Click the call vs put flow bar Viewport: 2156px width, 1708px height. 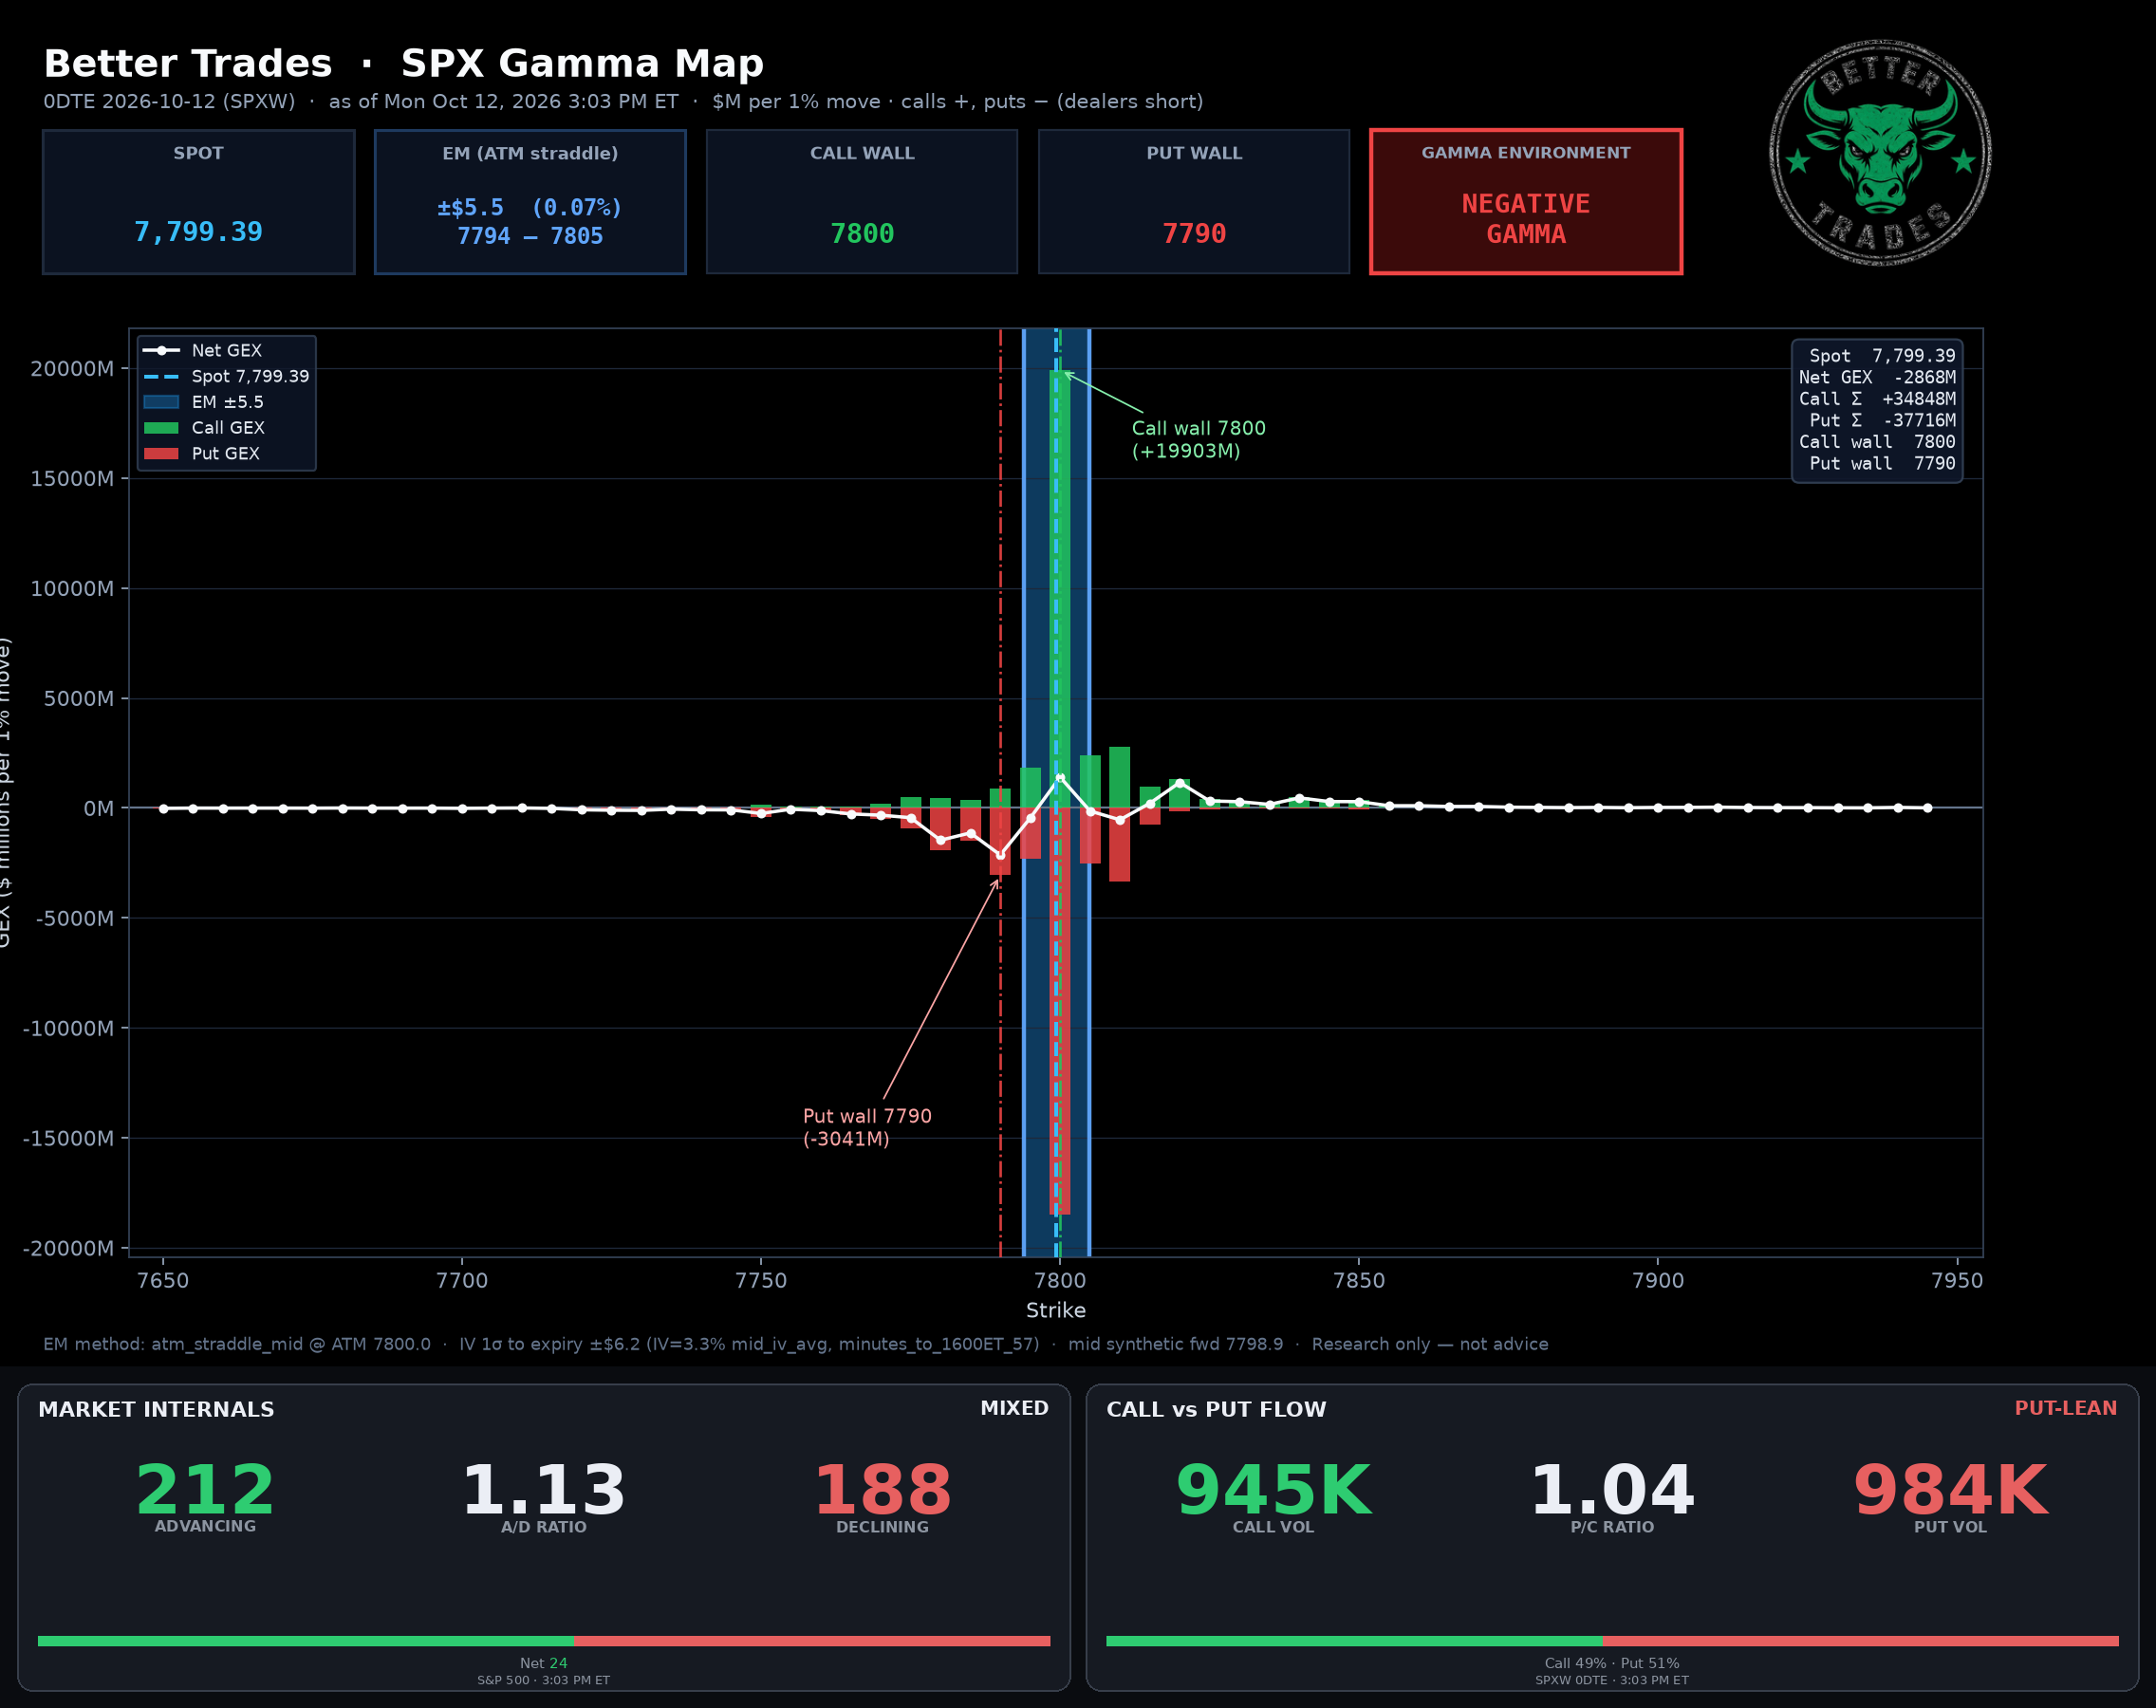[1612, 1641]
